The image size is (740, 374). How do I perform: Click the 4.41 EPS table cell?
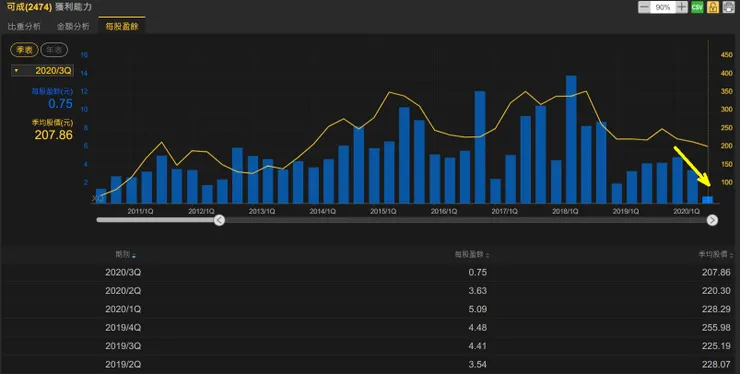pyautogui.click(x=478, y=346)
